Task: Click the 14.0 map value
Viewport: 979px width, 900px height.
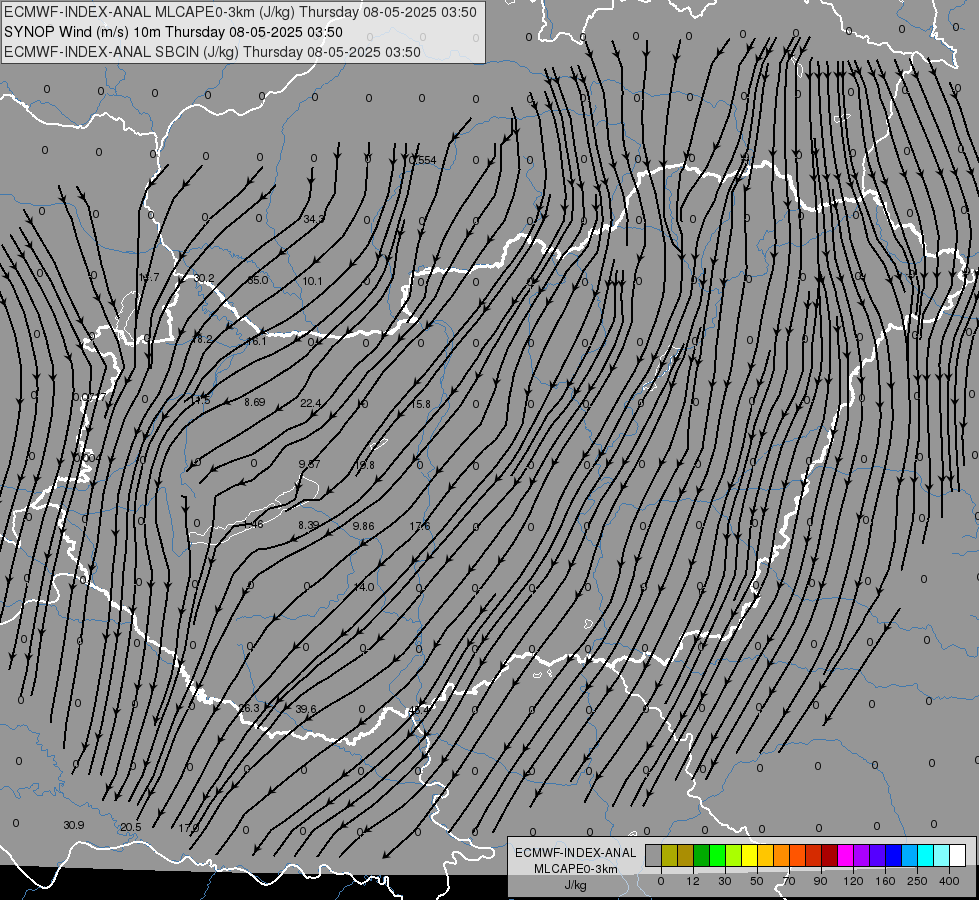Action: (364, 588)
